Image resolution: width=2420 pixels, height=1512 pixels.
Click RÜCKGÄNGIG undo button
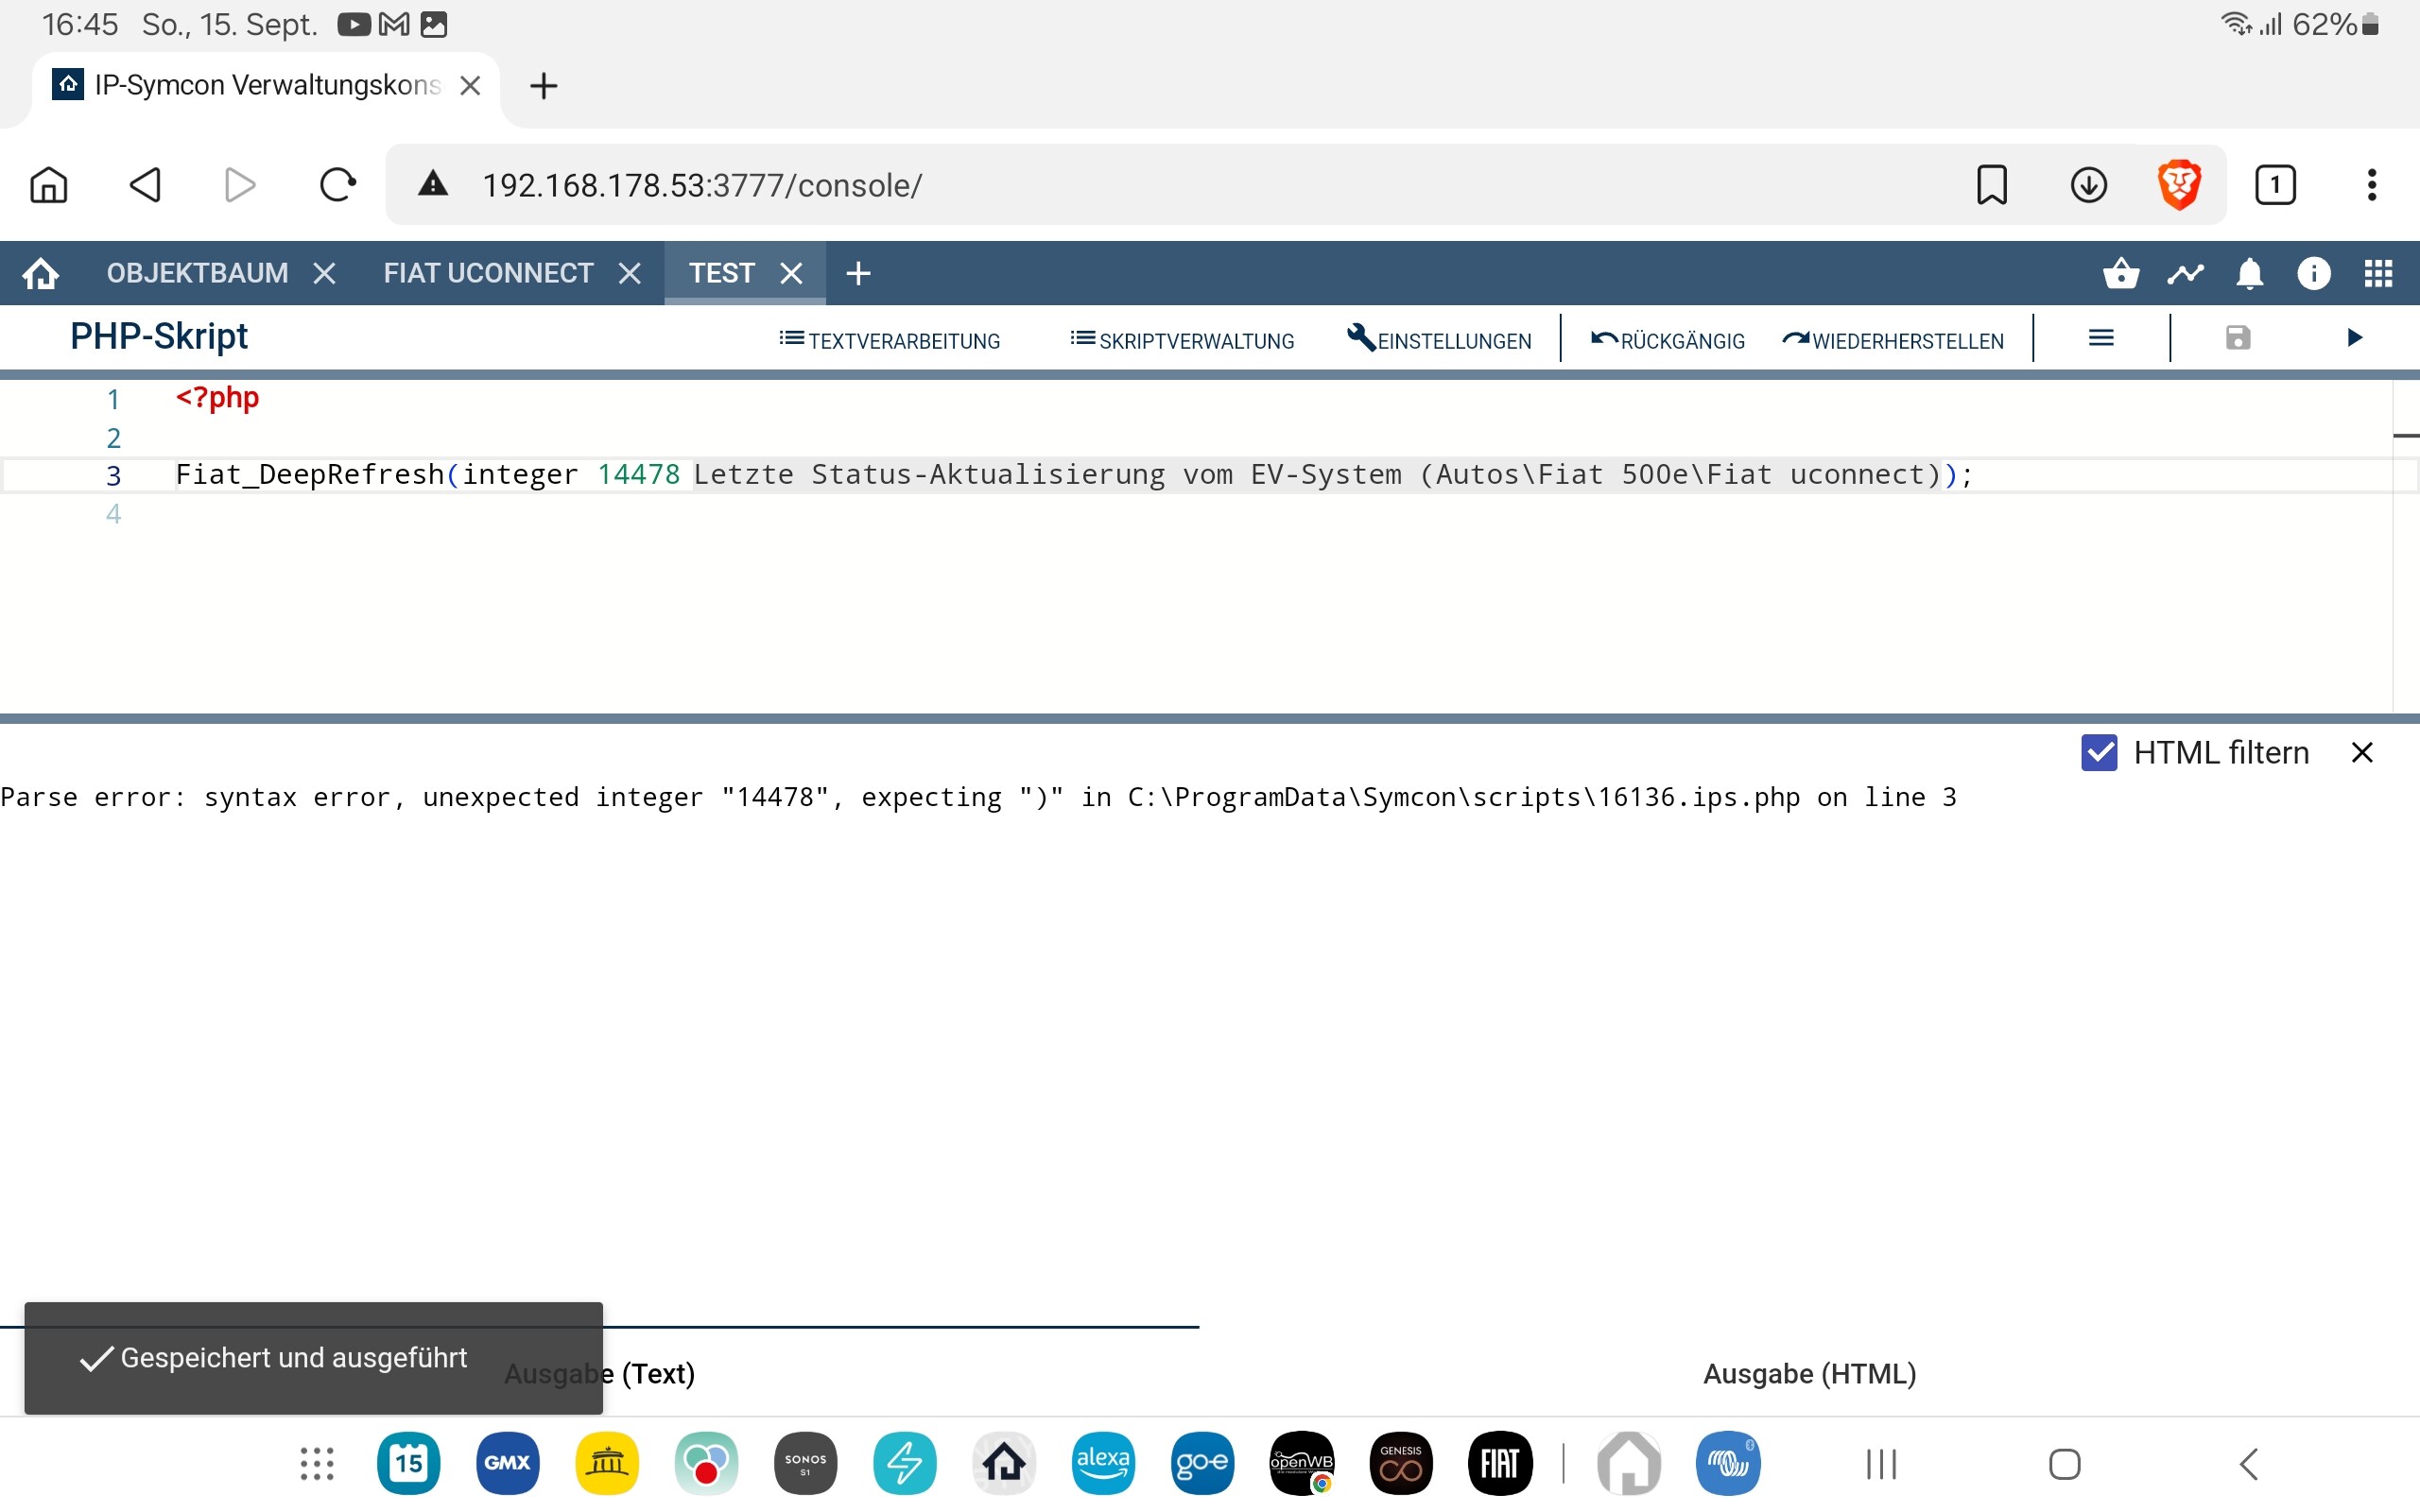pyautogui.click(x=1667, y=340)
